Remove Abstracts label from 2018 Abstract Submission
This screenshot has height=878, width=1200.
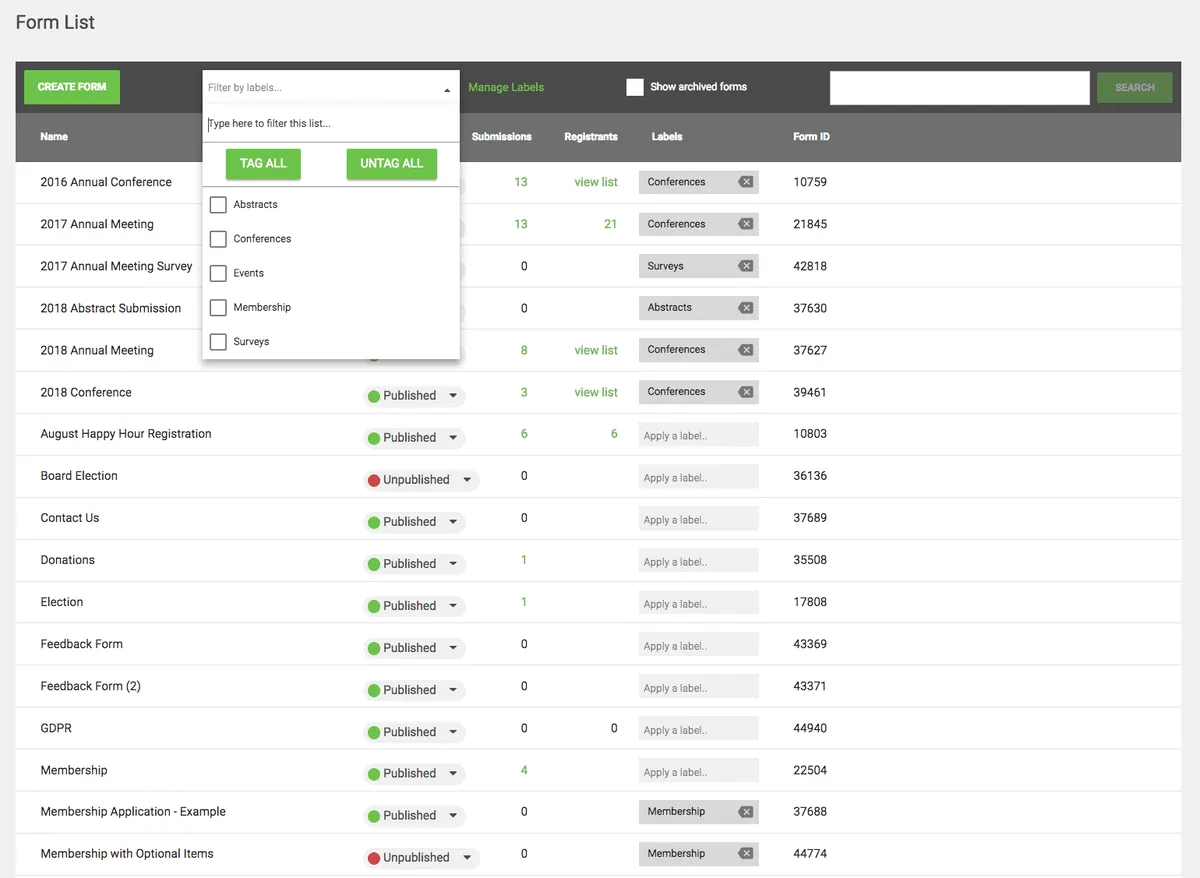coord(745,308)
